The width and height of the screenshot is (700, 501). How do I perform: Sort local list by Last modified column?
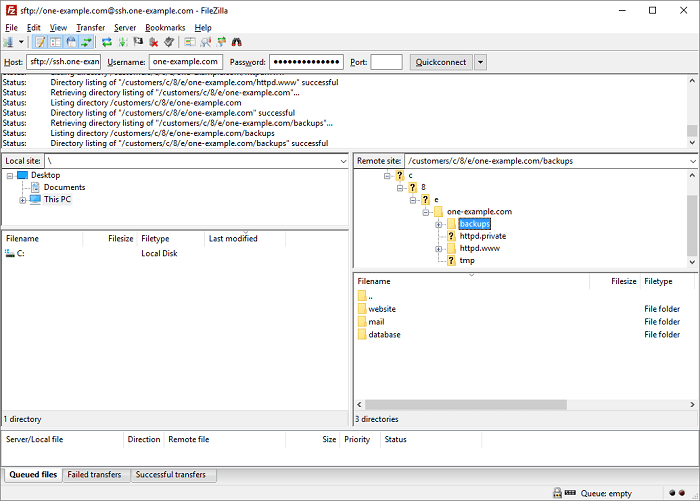(x=245, y=239)
